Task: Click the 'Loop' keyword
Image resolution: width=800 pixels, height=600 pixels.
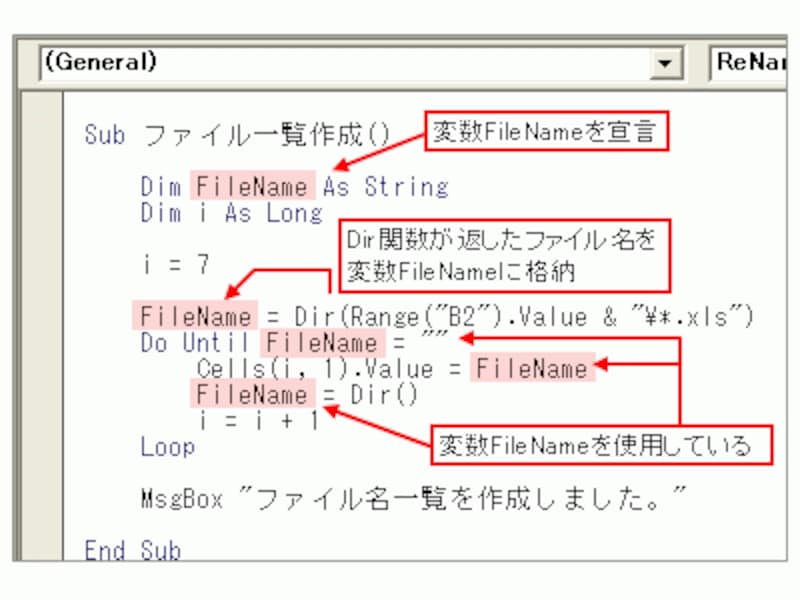Action: [x=167, y=447]
